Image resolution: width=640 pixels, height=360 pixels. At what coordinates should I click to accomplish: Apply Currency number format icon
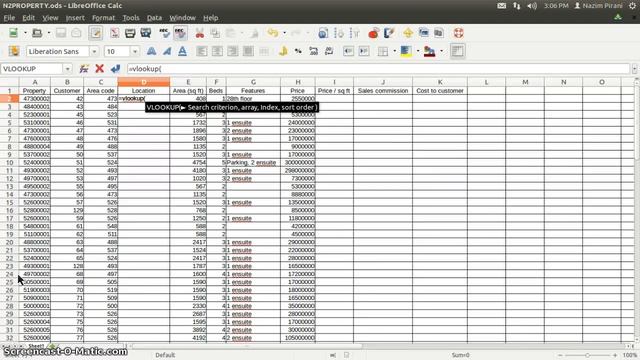point(282,51)
